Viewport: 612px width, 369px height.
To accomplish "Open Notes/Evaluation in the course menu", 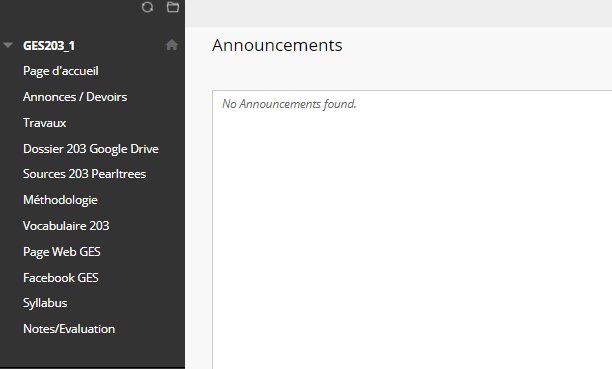I will point(69,329).
